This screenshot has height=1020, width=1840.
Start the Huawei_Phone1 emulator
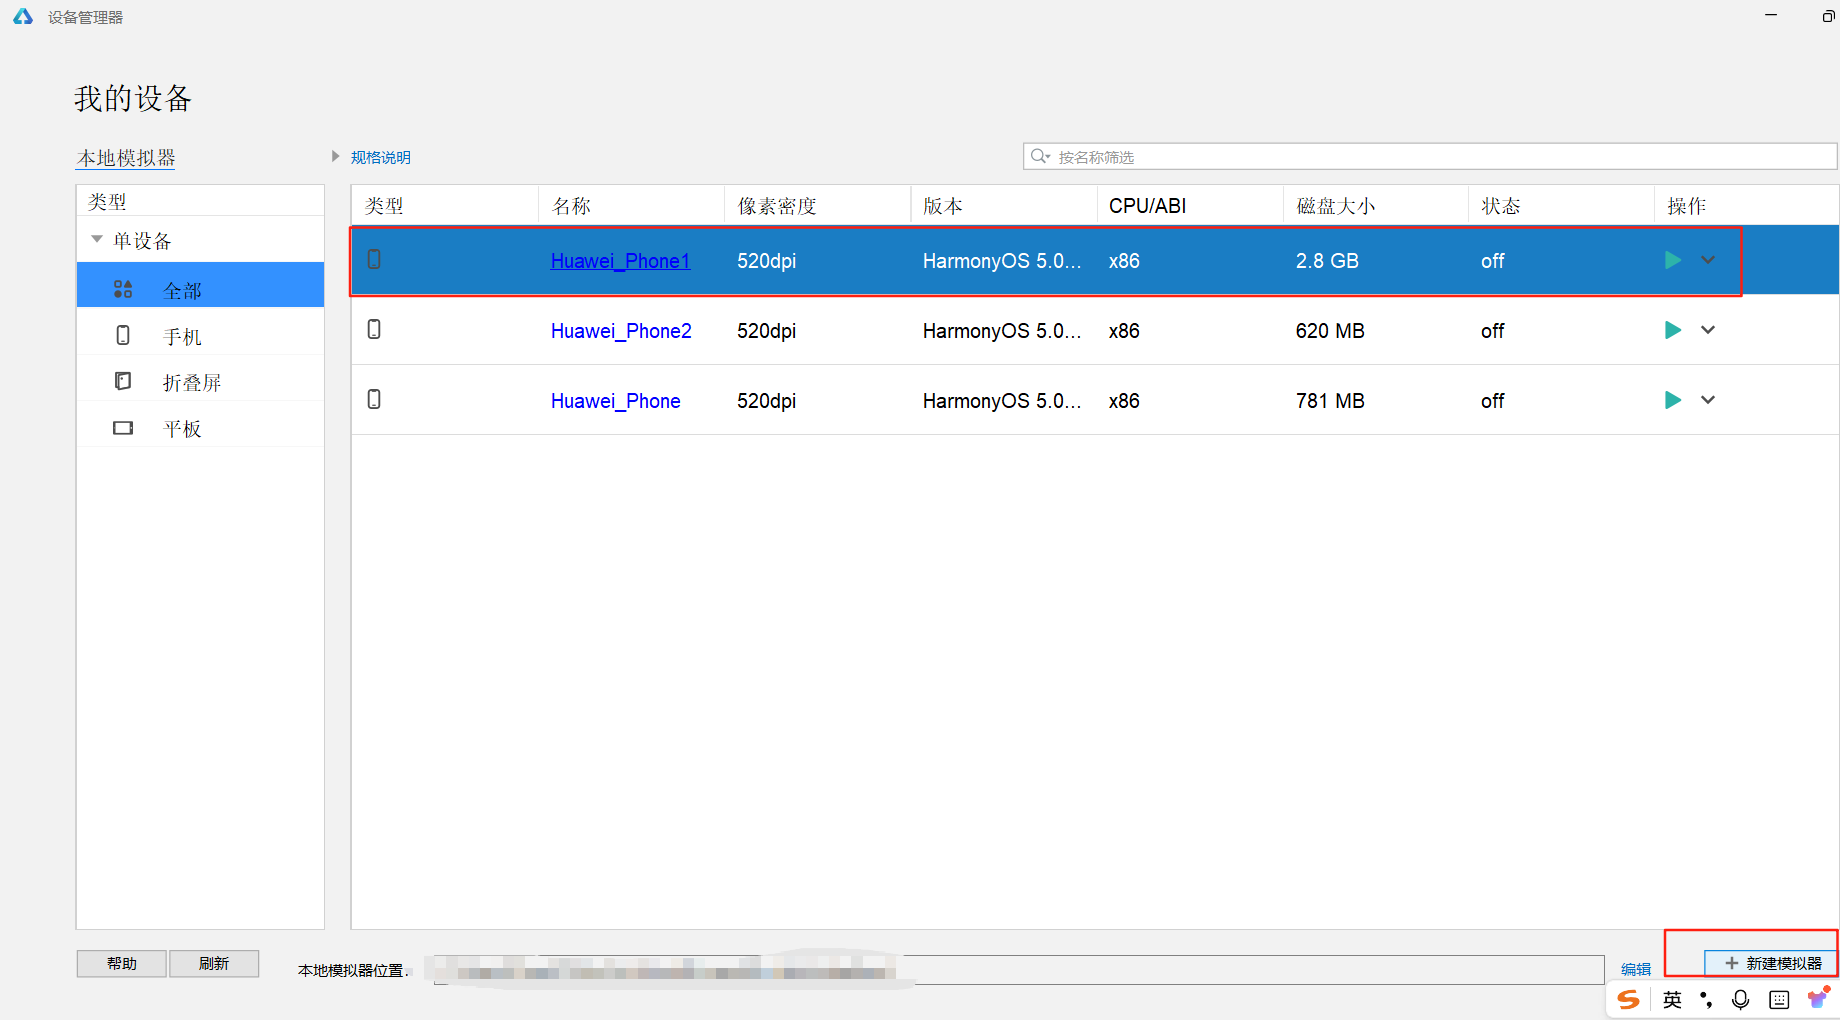pyautogui.click(x=1672, y=260)
